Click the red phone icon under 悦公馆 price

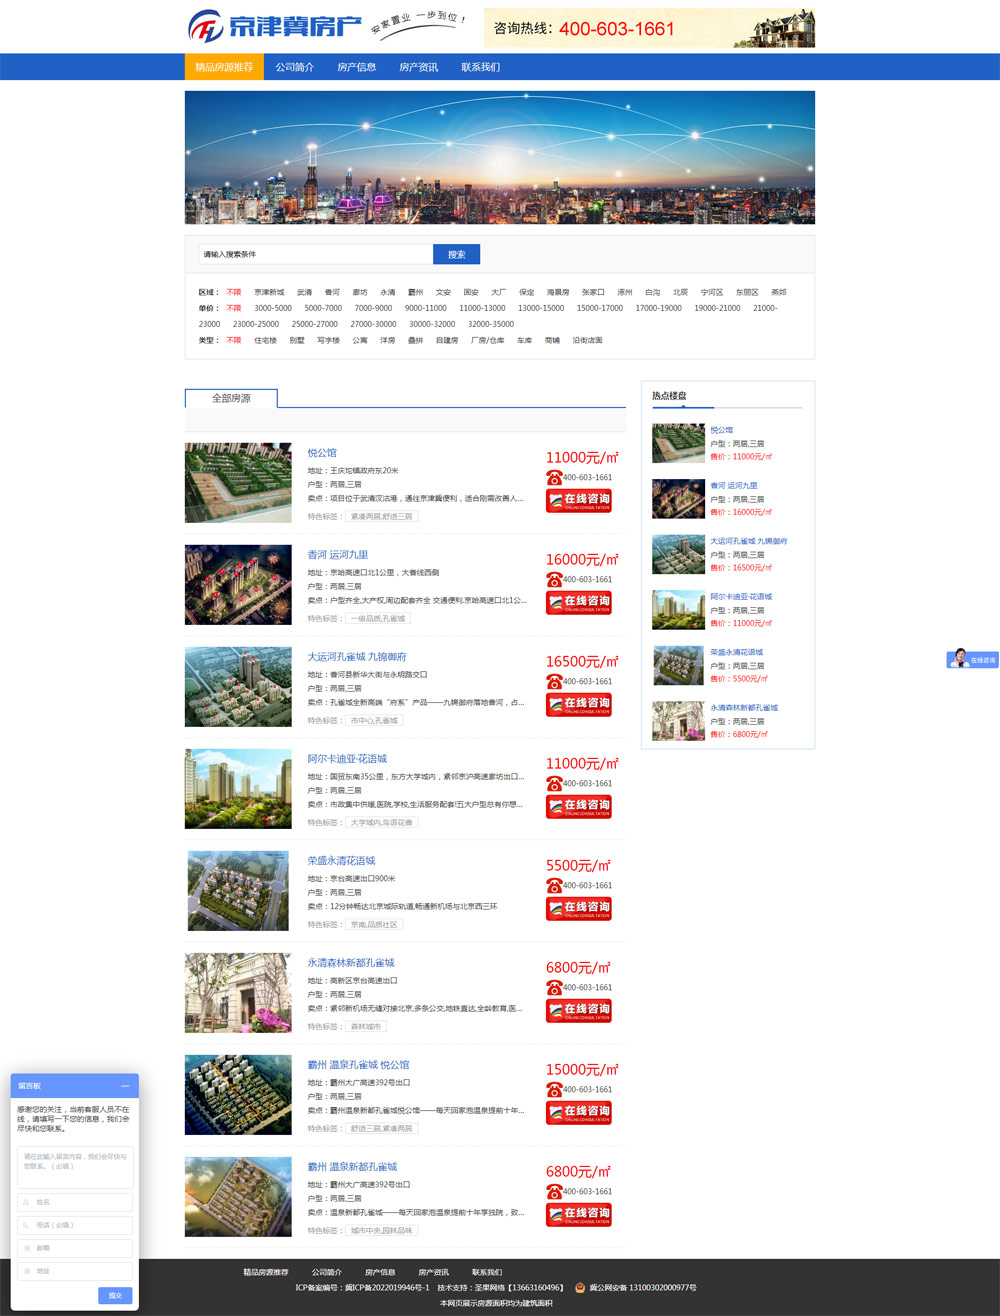pos(553,478)
